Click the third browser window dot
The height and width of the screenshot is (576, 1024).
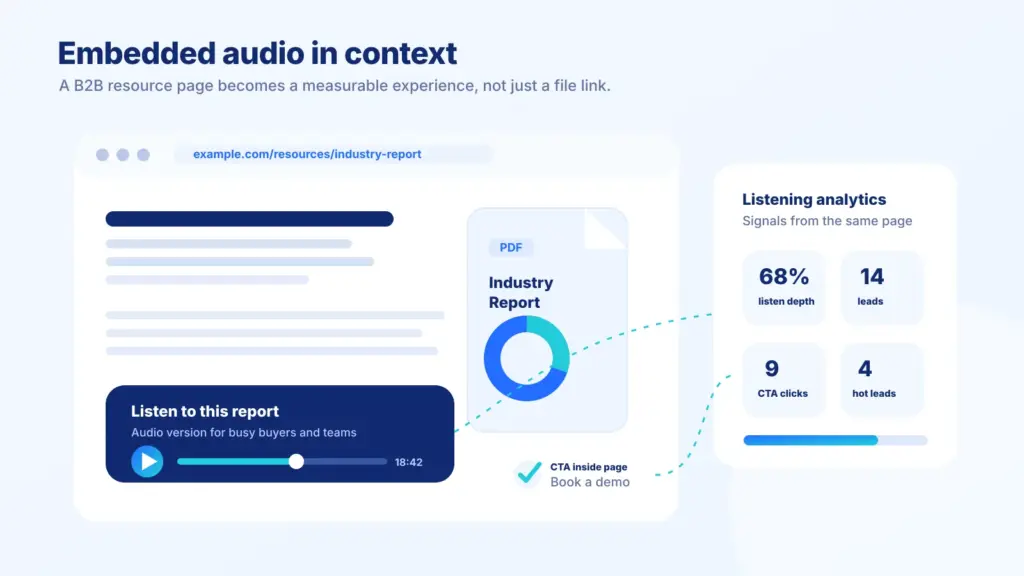point(143,155)
